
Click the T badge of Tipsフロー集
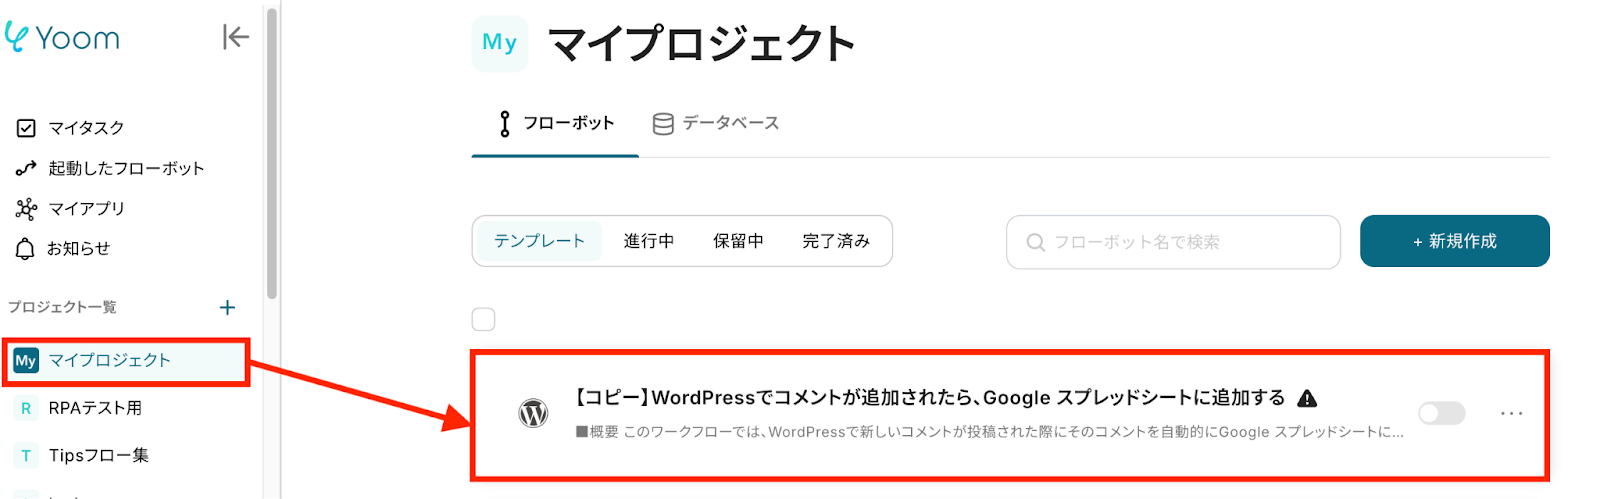pyautogui.click(x=26, y=455)
